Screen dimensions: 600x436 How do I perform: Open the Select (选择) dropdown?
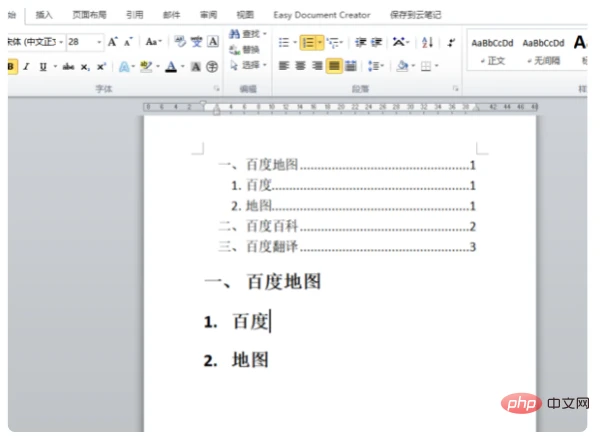click(248, 65)
